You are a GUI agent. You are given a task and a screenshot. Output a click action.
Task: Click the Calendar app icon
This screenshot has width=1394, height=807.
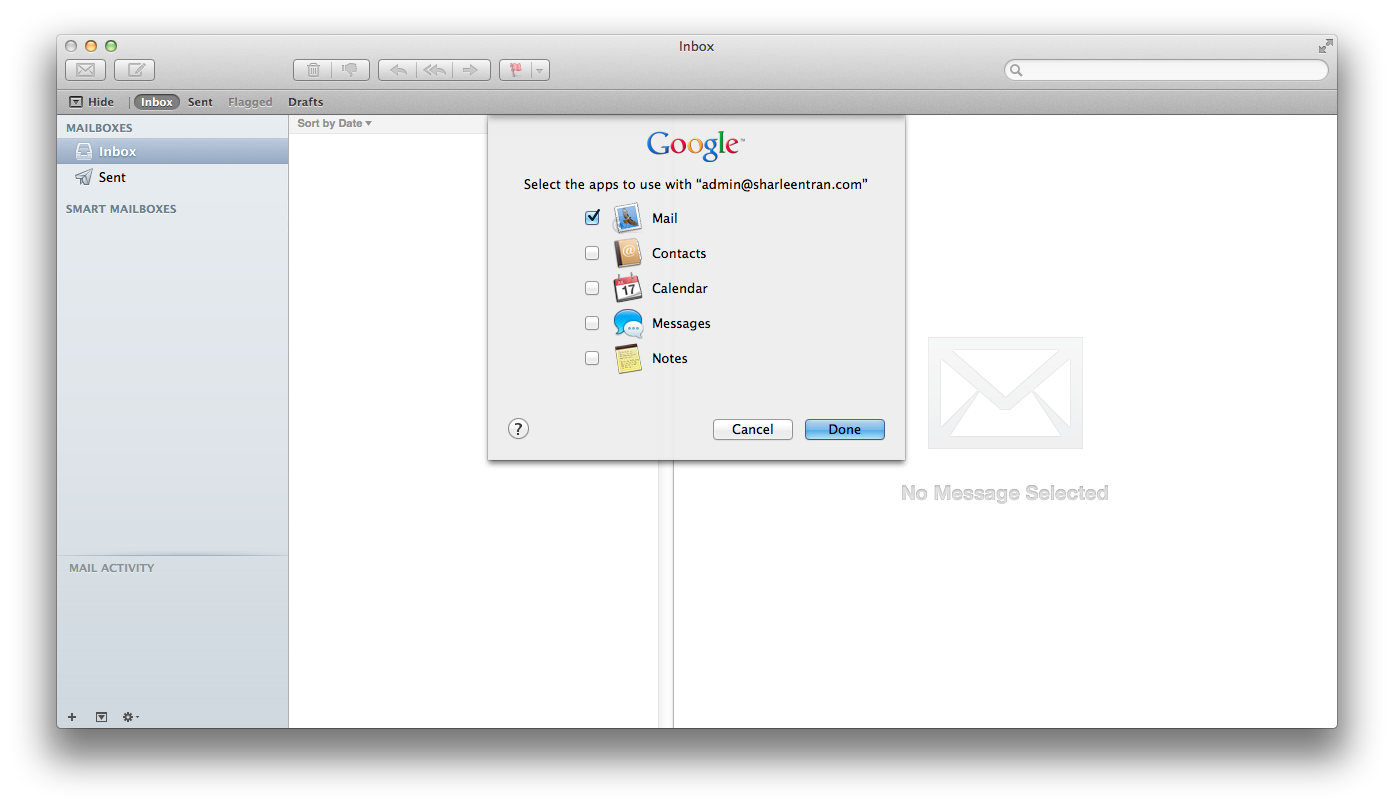628,288
